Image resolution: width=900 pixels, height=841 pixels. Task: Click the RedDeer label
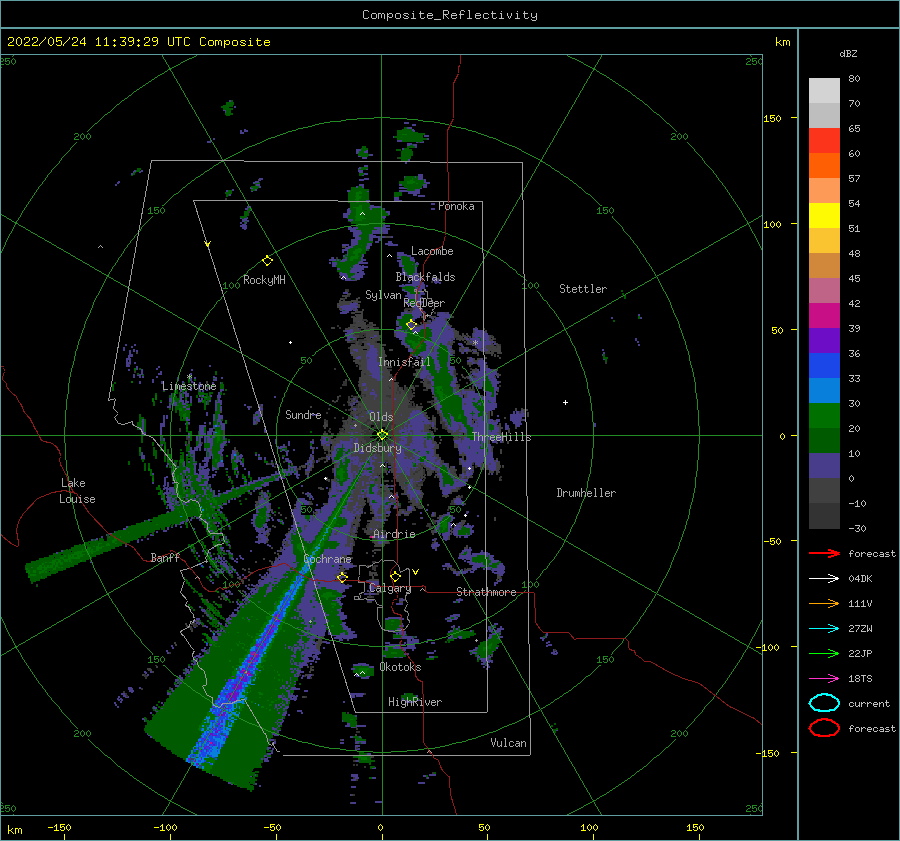click(424, 303)
